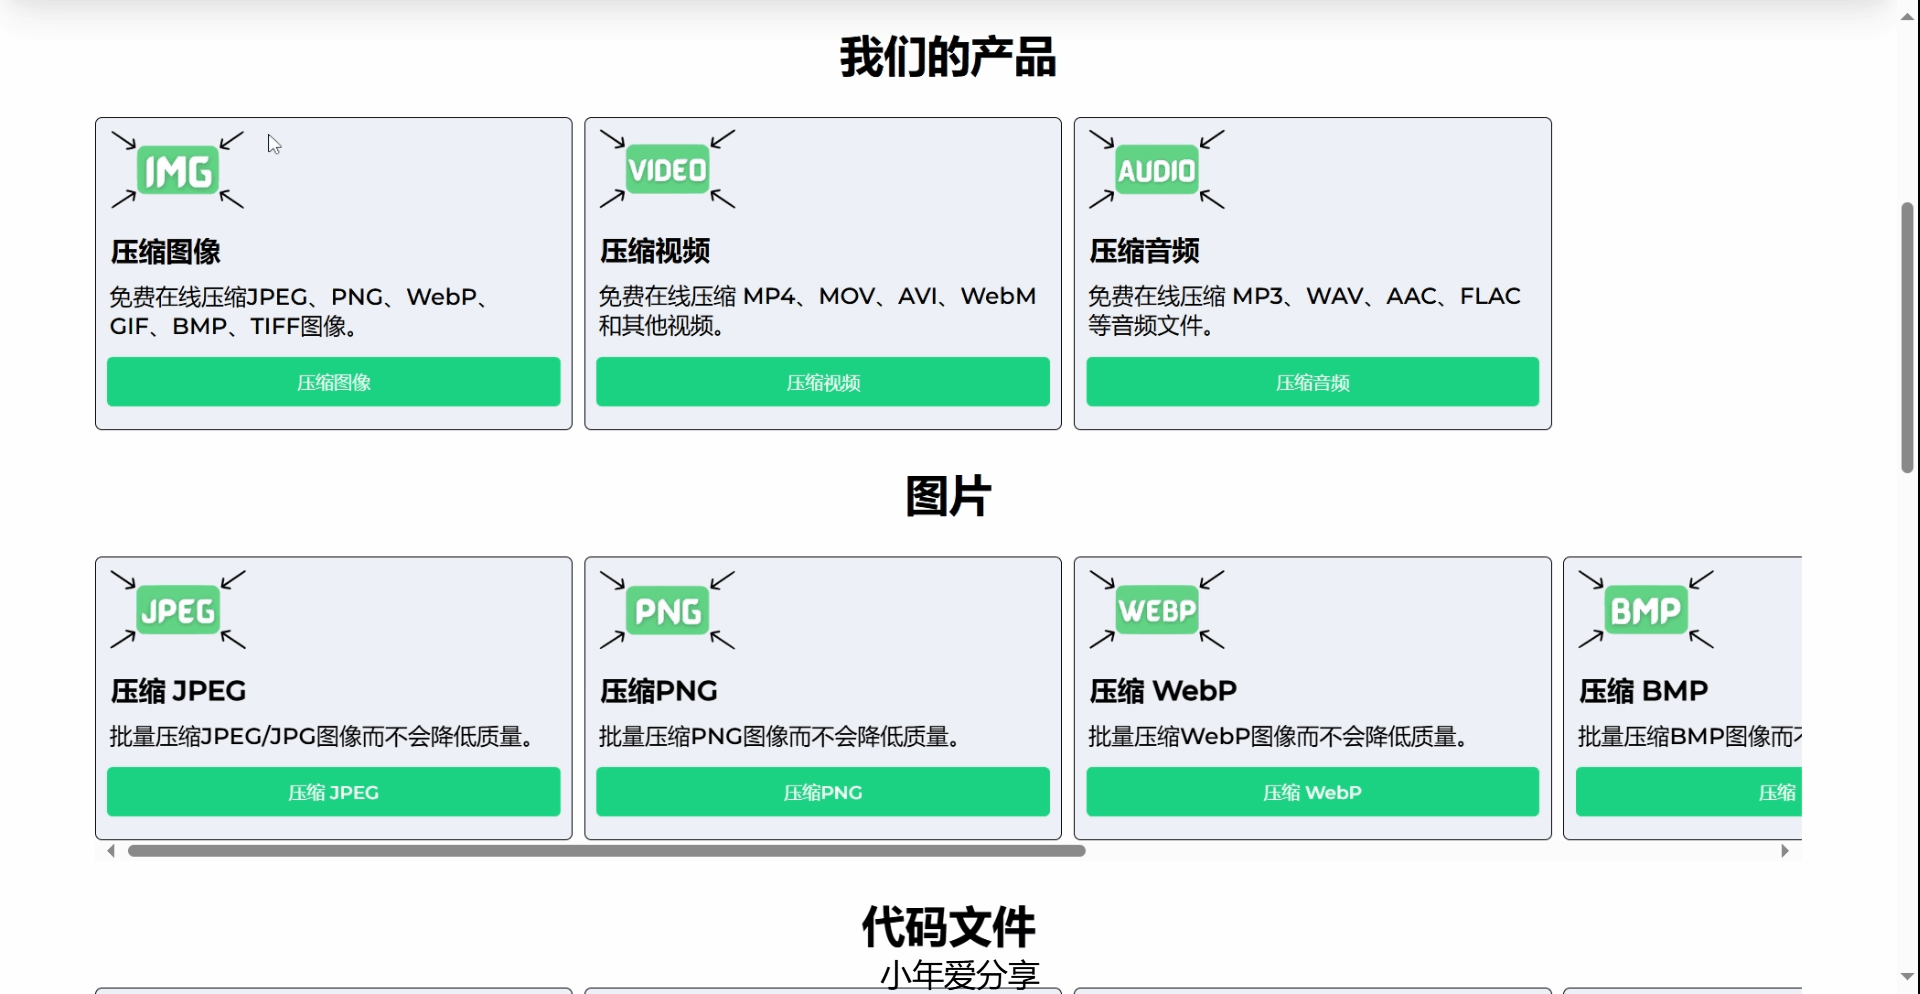The image size is (1920, 994).
Task: Click the 批量压缩PNG description text
Action: [x=782, y=737]
